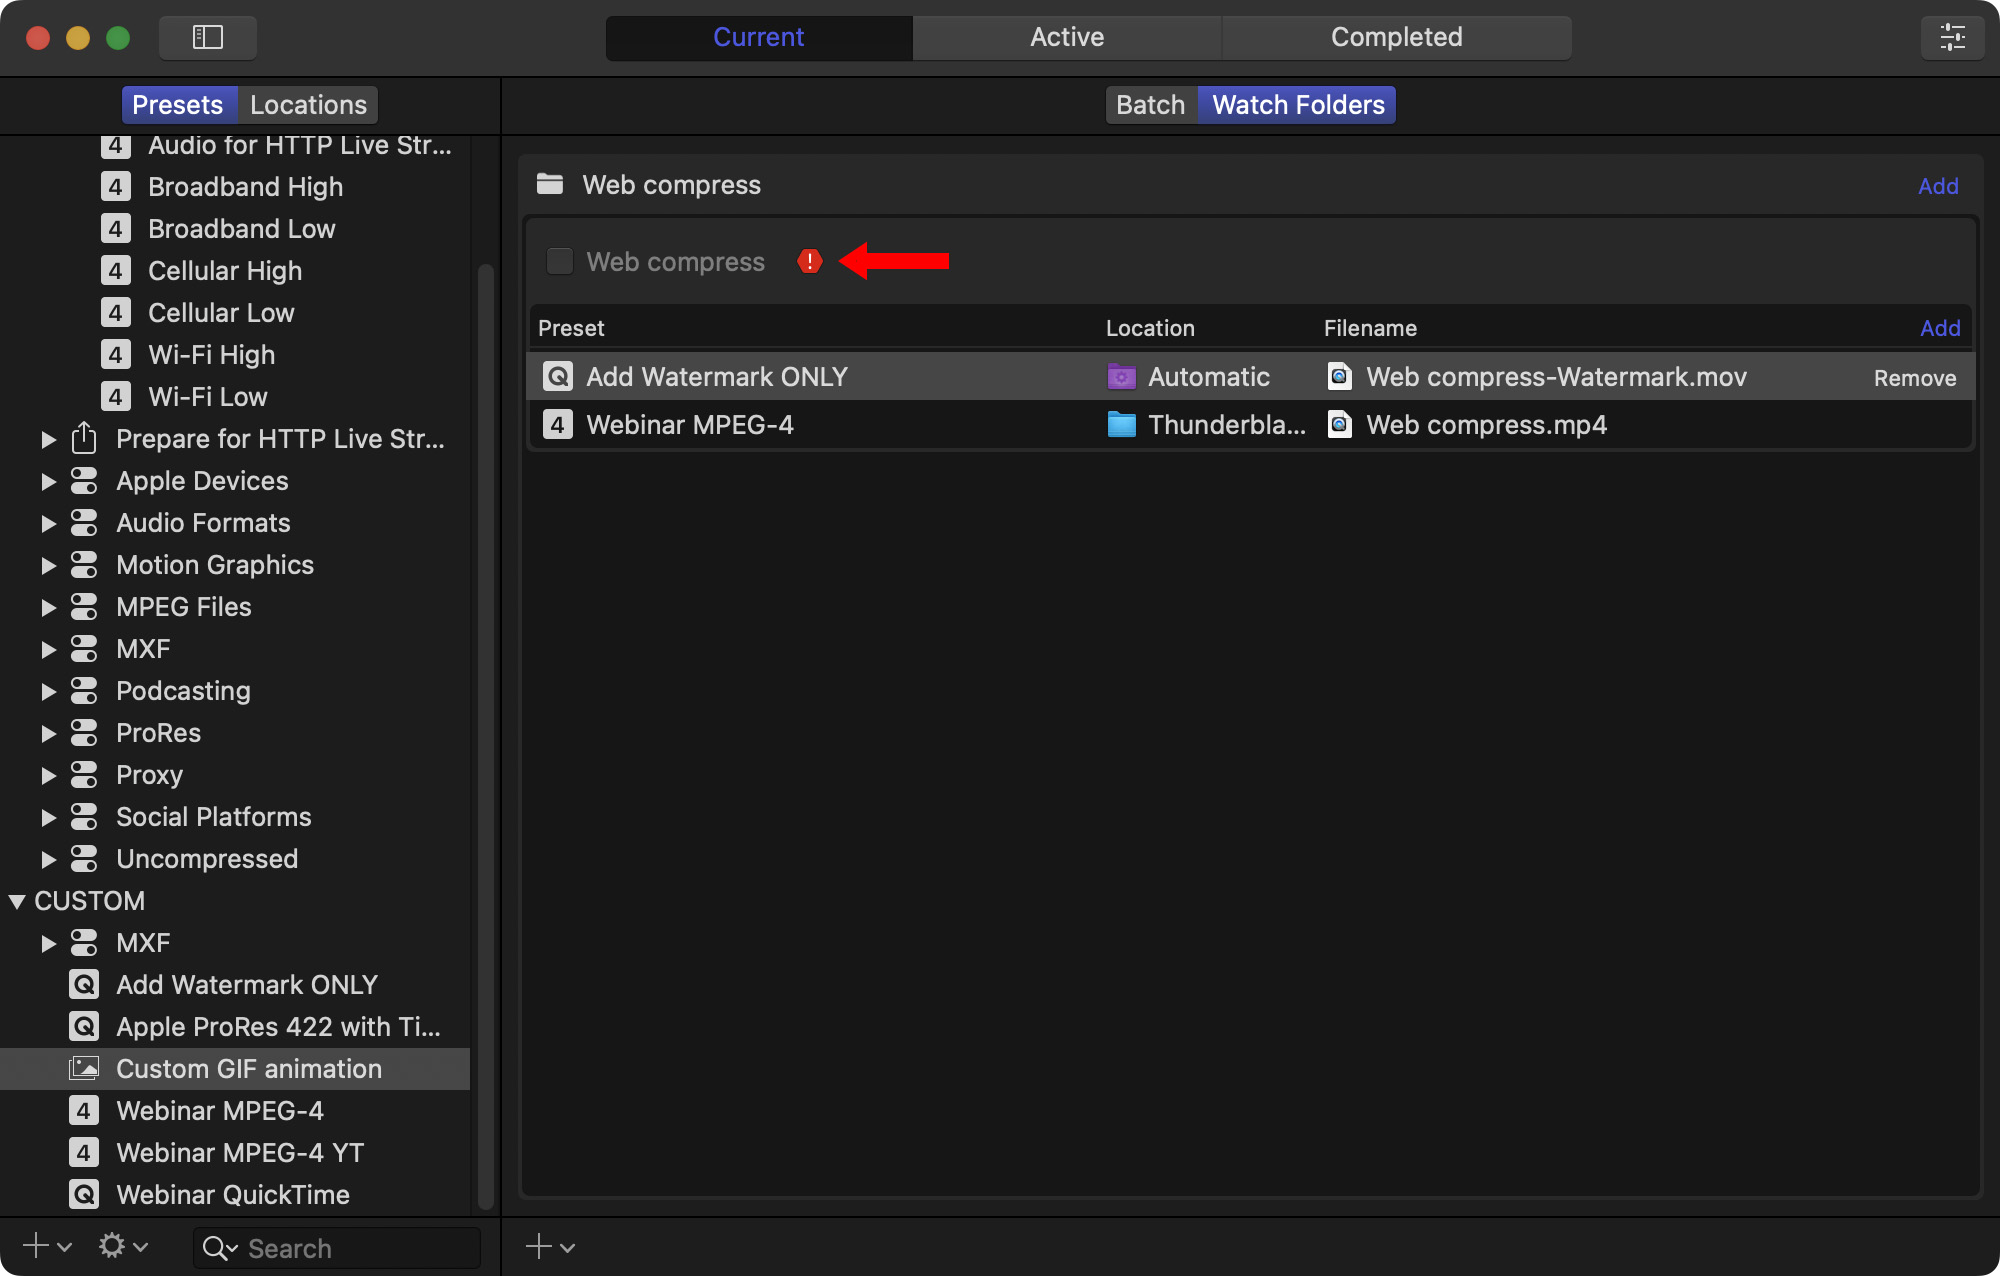The width and height of the screenshot is (2000, 1276).
Task: Enable the Web compress checkbox
Action: point(559,262)
